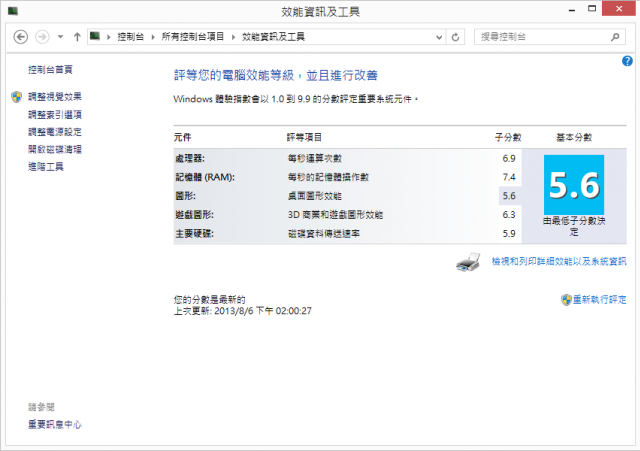Click shield icon beside 重新執行評定
Screen dimensions: 640x451
coord(566,300)
